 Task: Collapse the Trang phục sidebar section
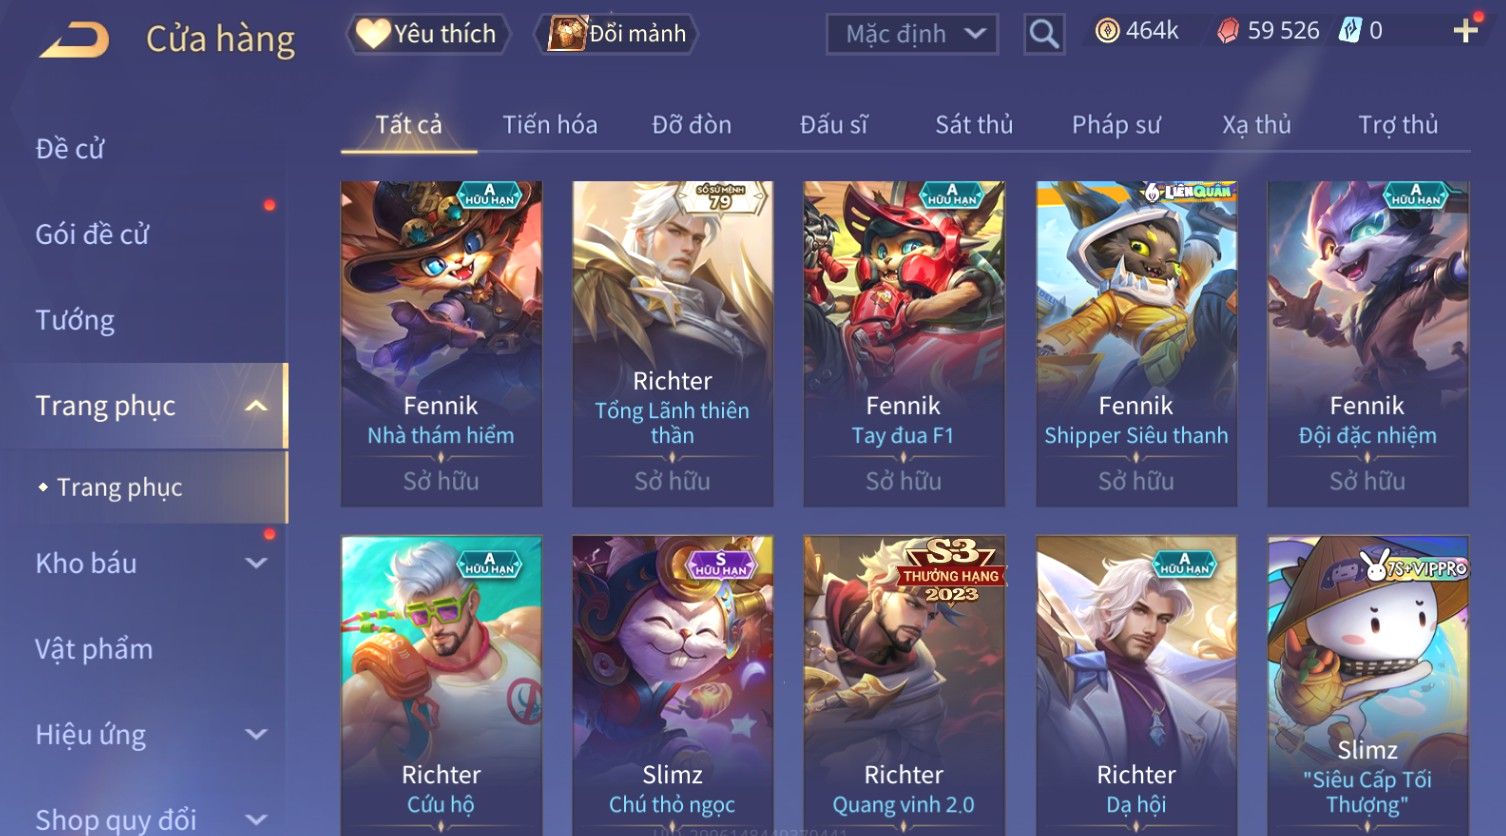point(256,406)
